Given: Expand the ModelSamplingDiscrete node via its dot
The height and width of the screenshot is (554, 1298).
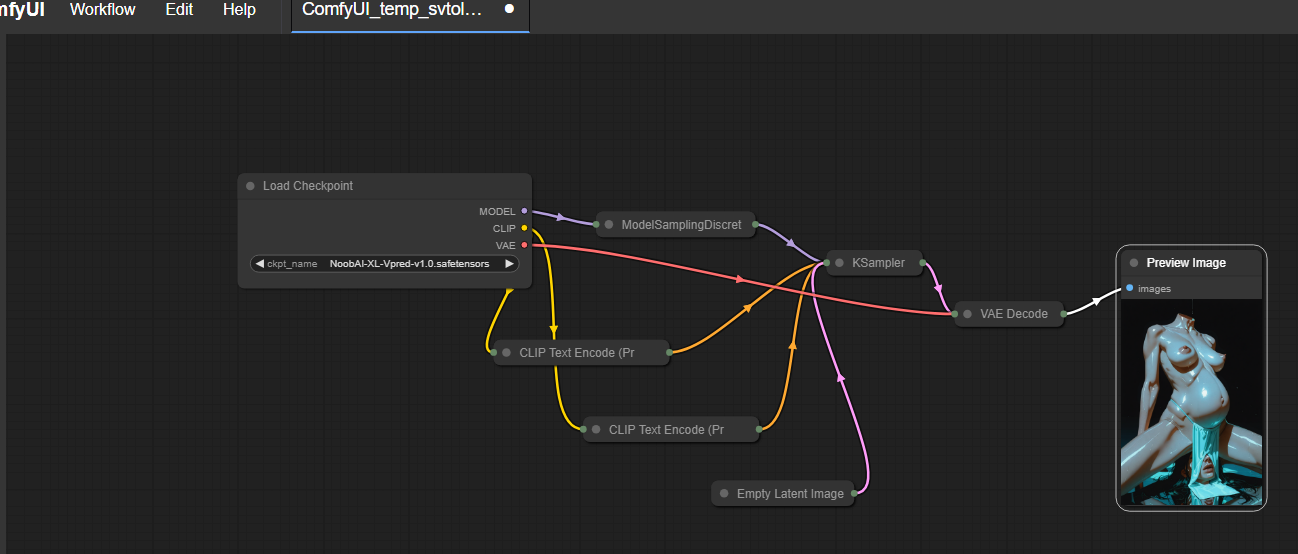Looking at the screenshot, I should tap(608, 225).
